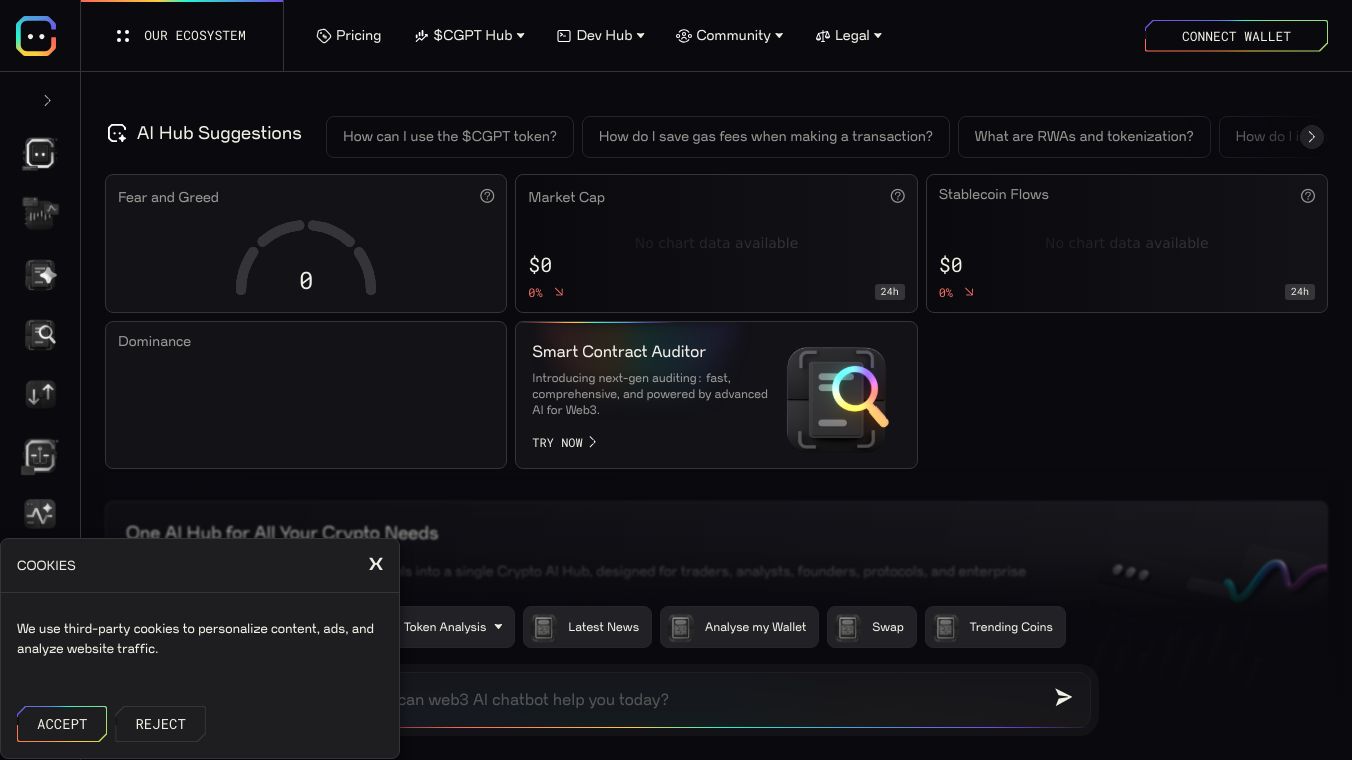Reject third-party cookies

(160, 724)
